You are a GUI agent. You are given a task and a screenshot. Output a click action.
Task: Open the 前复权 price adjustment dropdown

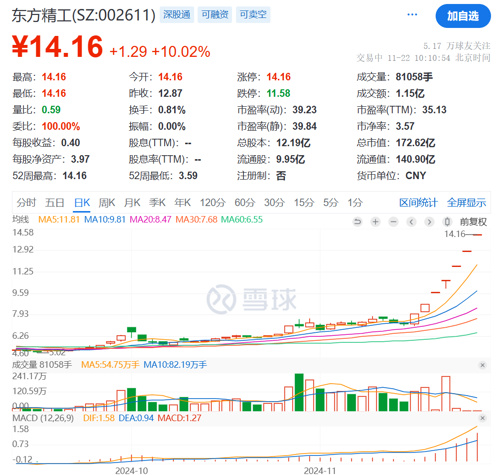[473, 222]
